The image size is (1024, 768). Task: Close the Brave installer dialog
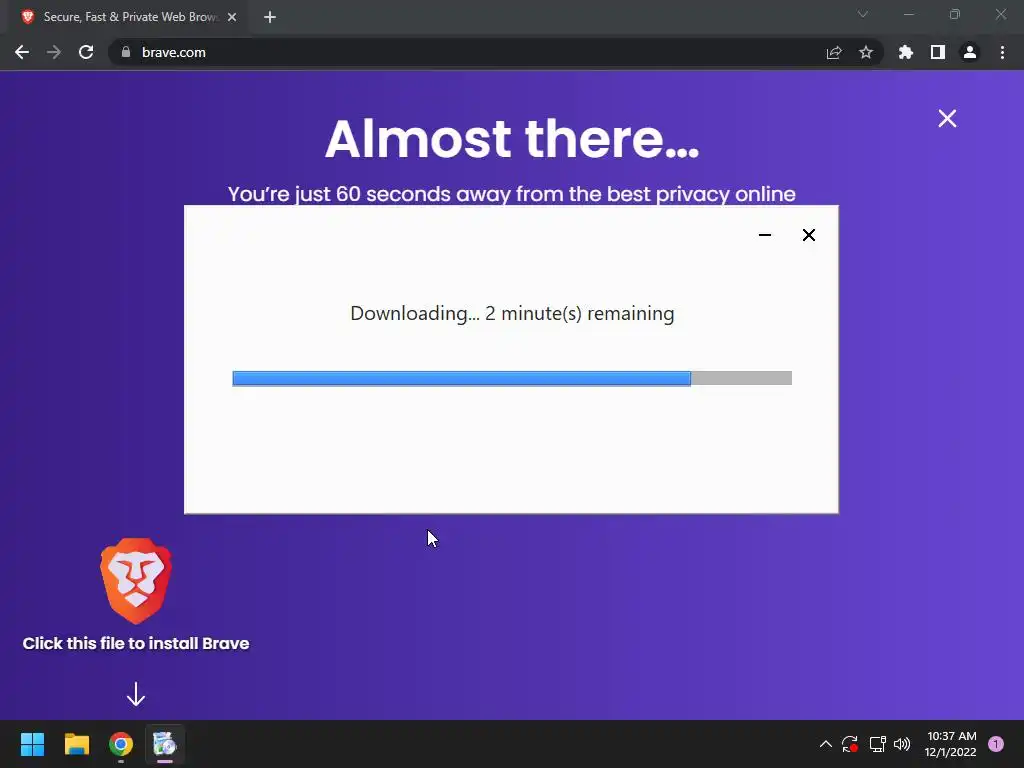808,235
